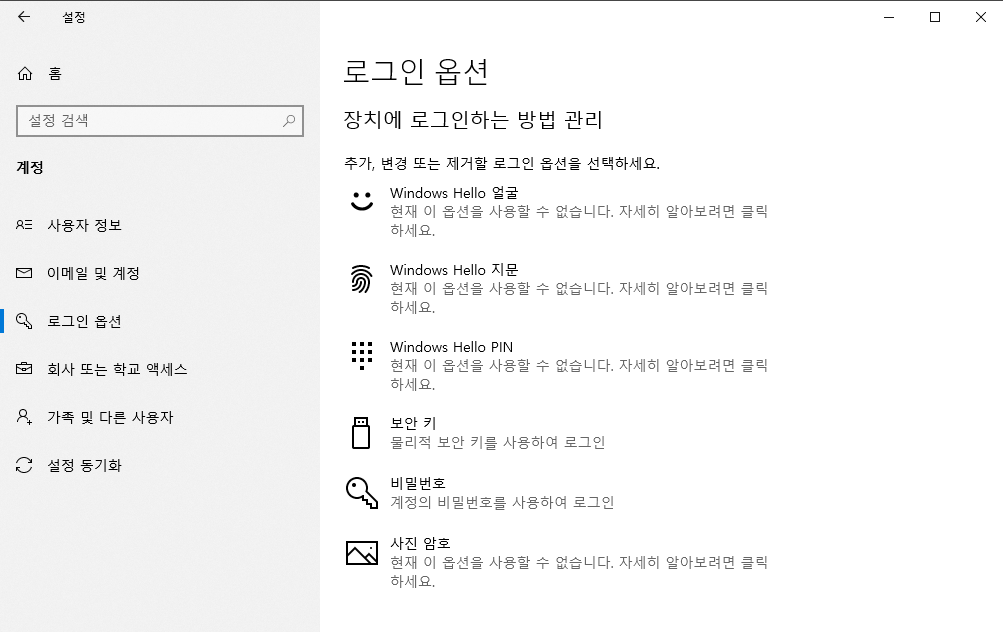Click the Windows Hello face smiley icon
This screenshot has height=632, width=1003.
tap(361, 200)
